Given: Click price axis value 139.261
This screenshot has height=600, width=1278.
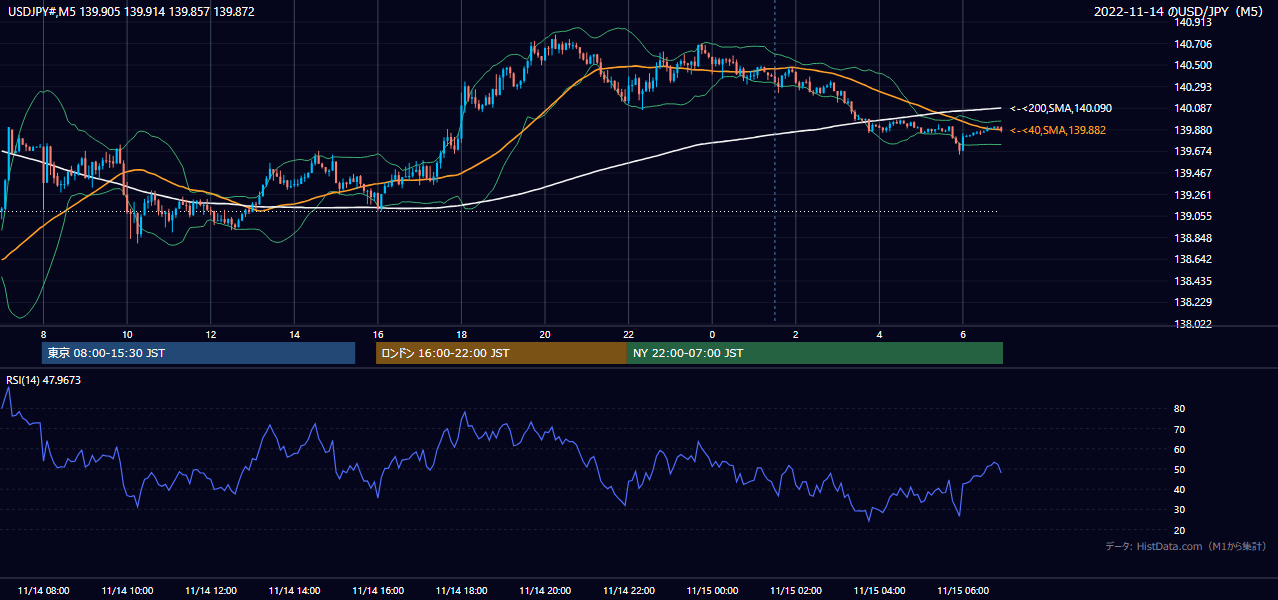Looking at the screenshot, I should pyautogui.click(x=1194, y=195).
